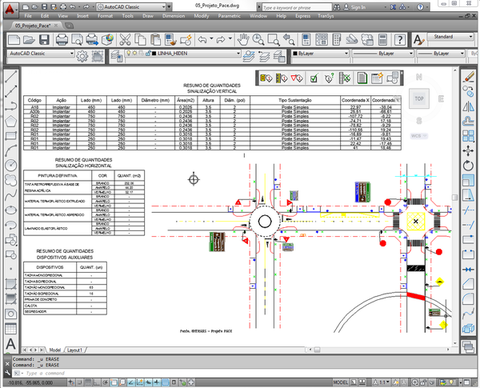Open the Help question mark icon
480x388 pixels.
400,40
